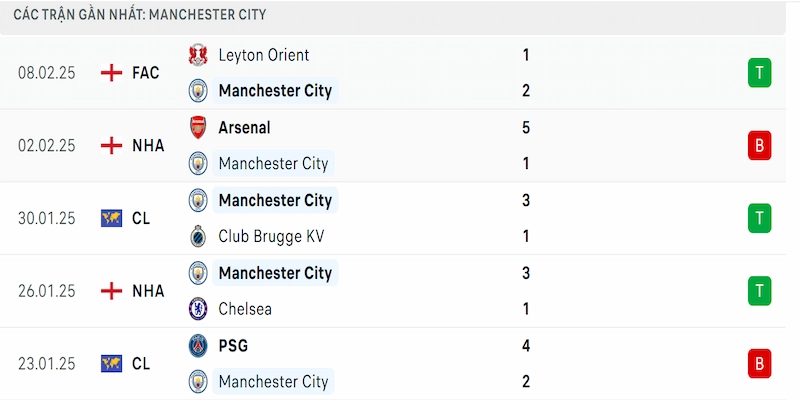Click the PSG club crest icon

(x=198, y=346)
